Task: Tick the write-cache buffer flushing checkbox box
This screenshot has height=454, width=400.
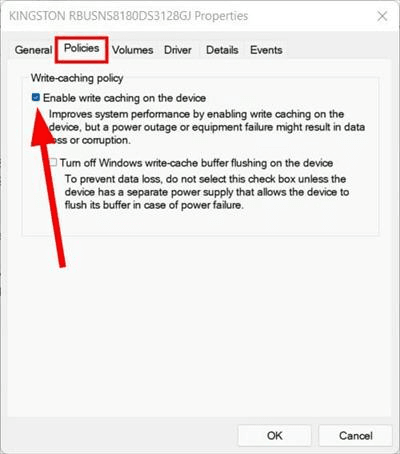Action: coord(53,162)
